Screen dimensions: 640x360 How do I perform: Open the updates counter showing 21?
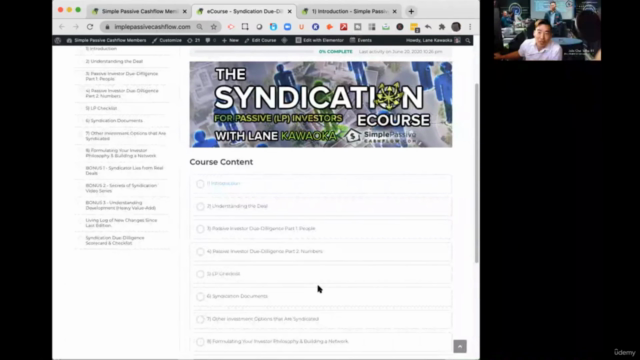(x=194, y=40)
